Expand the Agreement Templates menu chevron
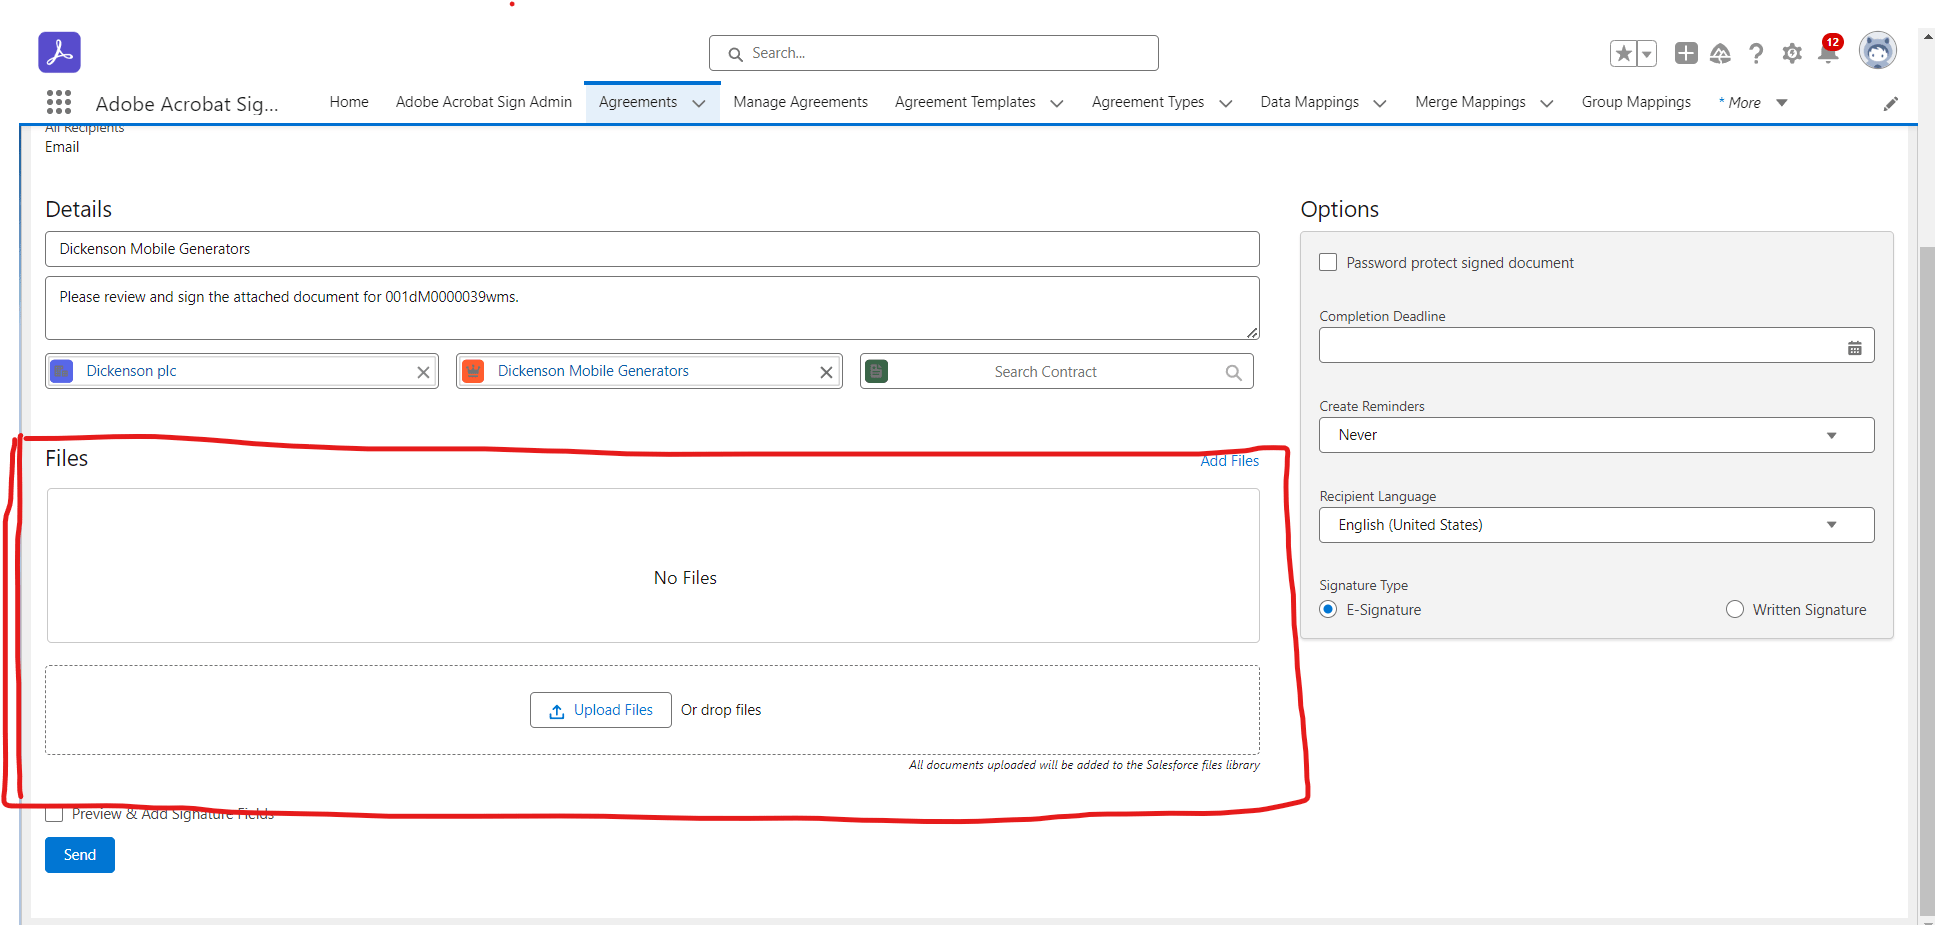The image size is (1935, 925). (x=1057, y=102)
